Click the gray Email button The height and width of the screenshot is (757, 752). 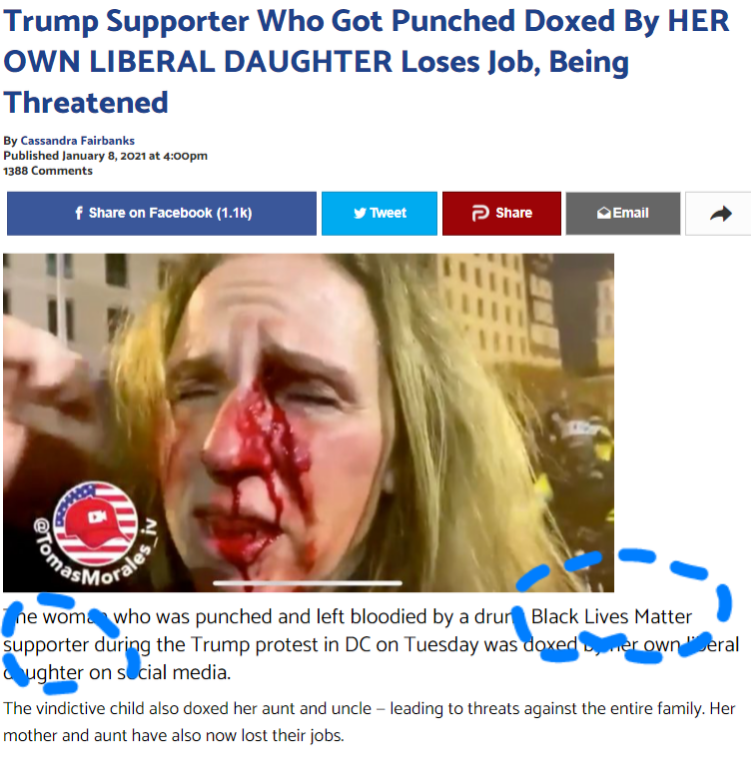623,213
